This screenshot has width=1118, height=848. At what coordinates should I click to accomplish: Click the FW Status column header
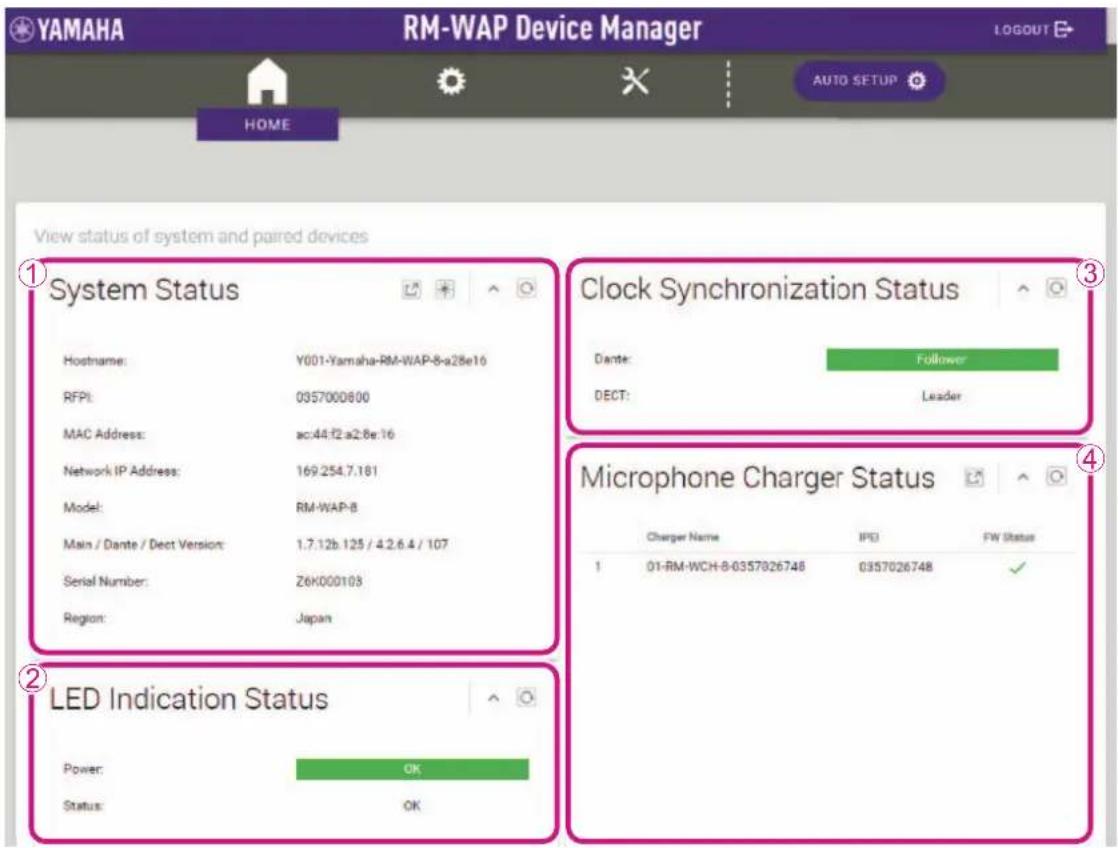tap(1008, 537)
